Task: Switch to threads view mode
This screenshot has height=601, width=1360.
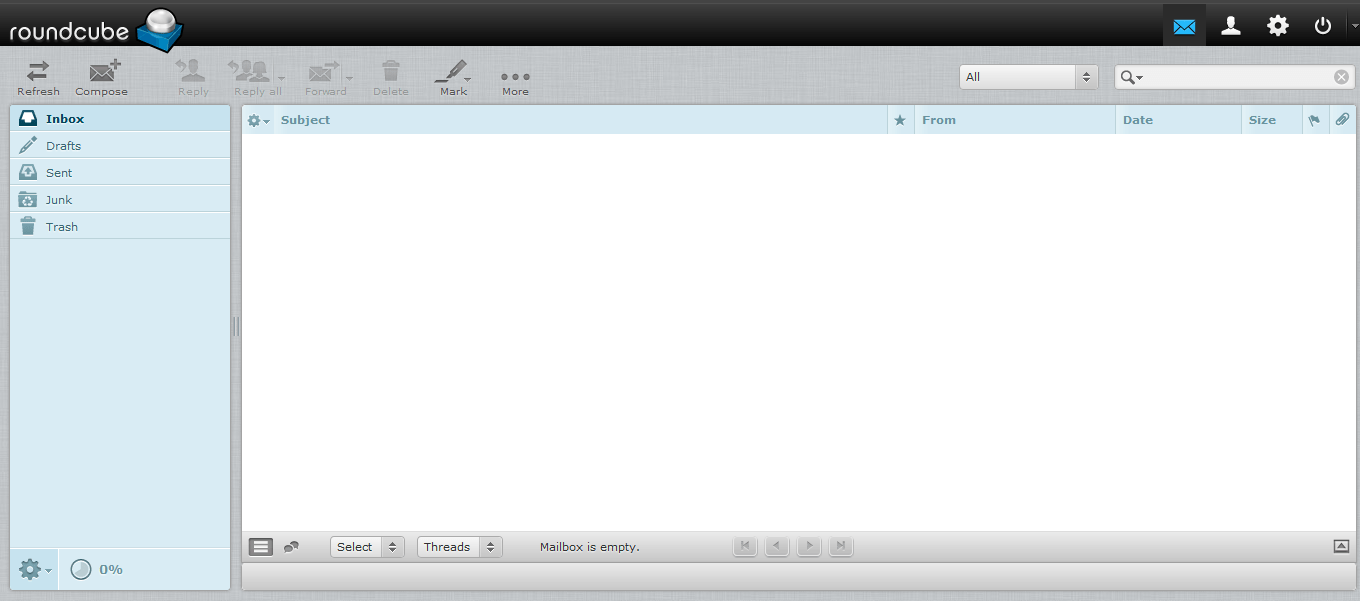Action: [291, 547]
